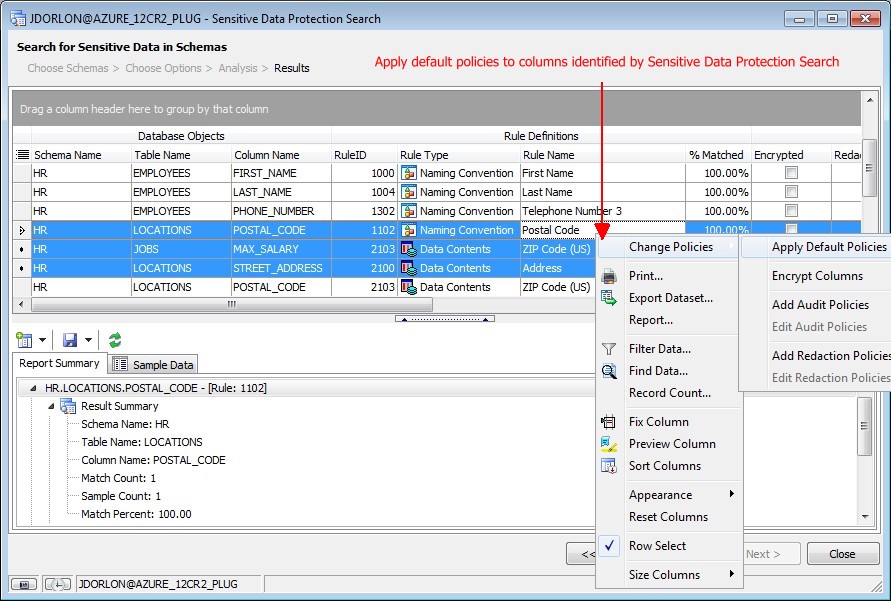Check Encrypted box for PHONE_NUMBER row

pos(791,211)
